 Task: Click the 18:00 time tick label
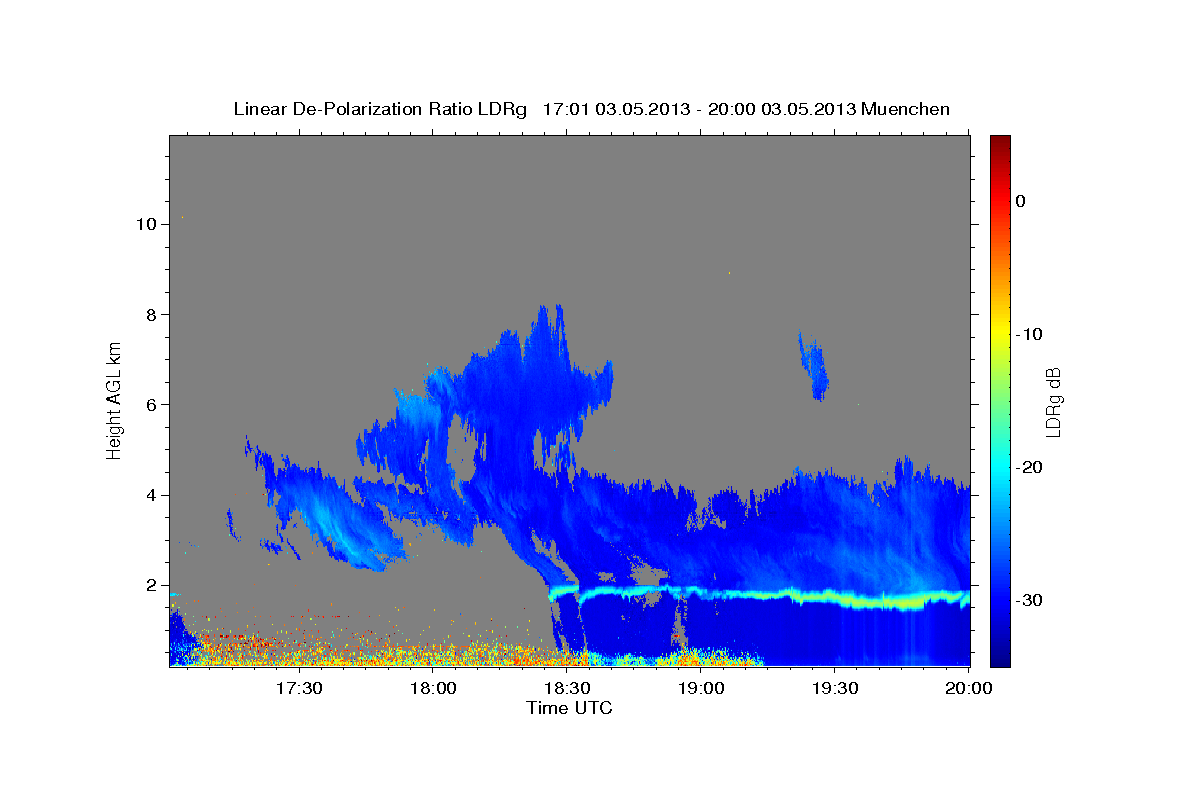(x=433, y=688)
